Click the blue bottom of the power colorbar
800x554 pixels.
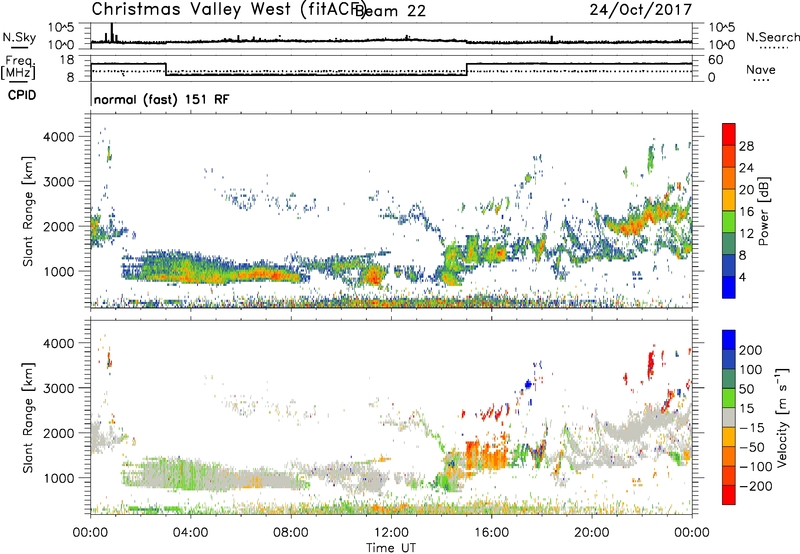(x=729, y=287)
